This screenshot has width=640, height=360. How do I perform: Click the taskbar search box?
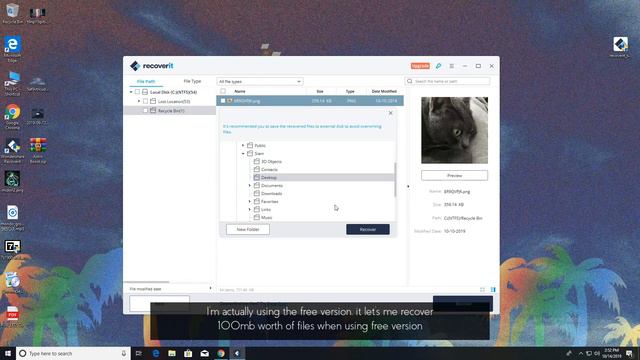pos(73,353)
